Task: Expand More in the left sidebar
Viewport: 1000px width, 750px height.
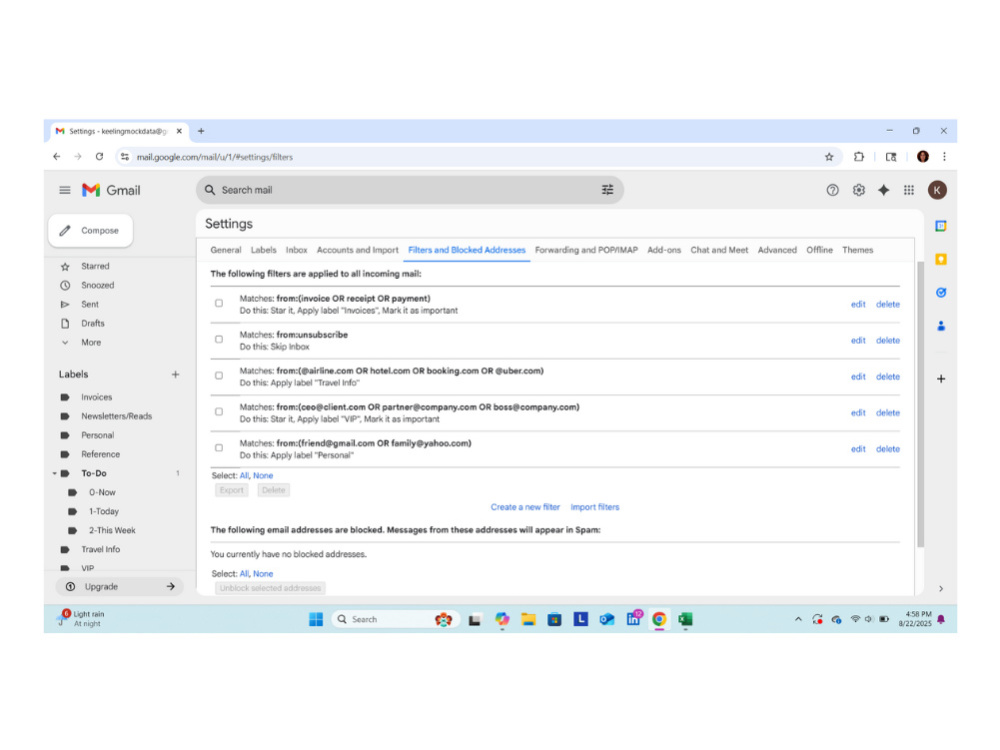Action: (91, 342)
